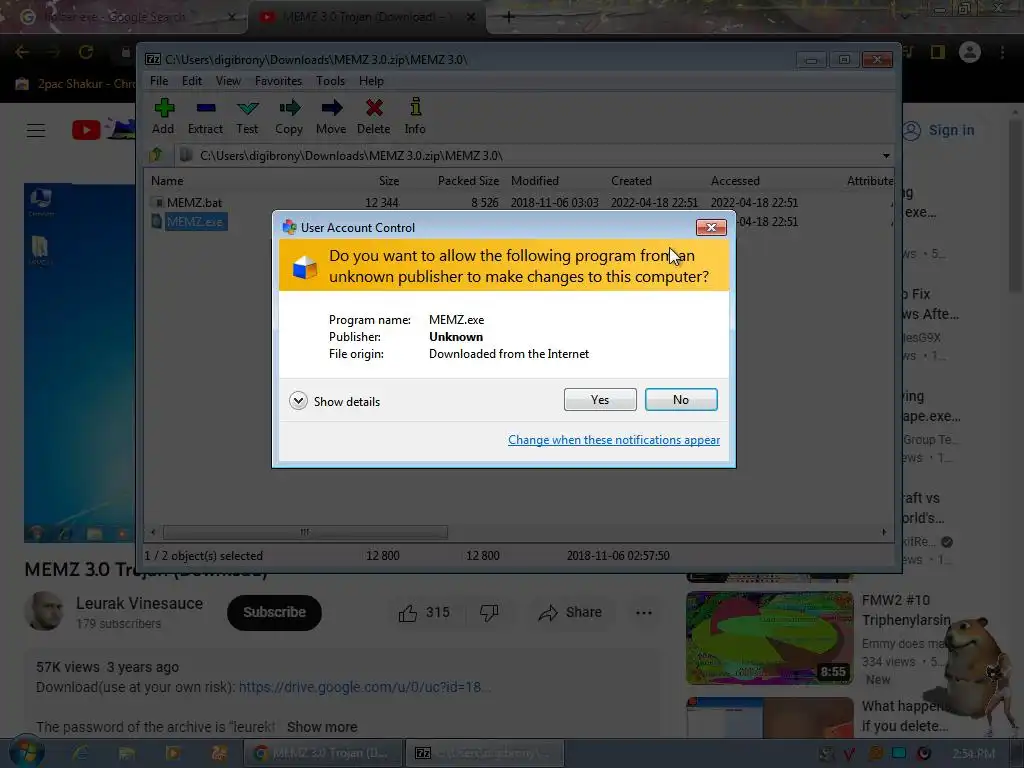This screenshot has height=768, width=1024.
Task: Click the YouTube Subscribe button
Action: tap(274, 613)
